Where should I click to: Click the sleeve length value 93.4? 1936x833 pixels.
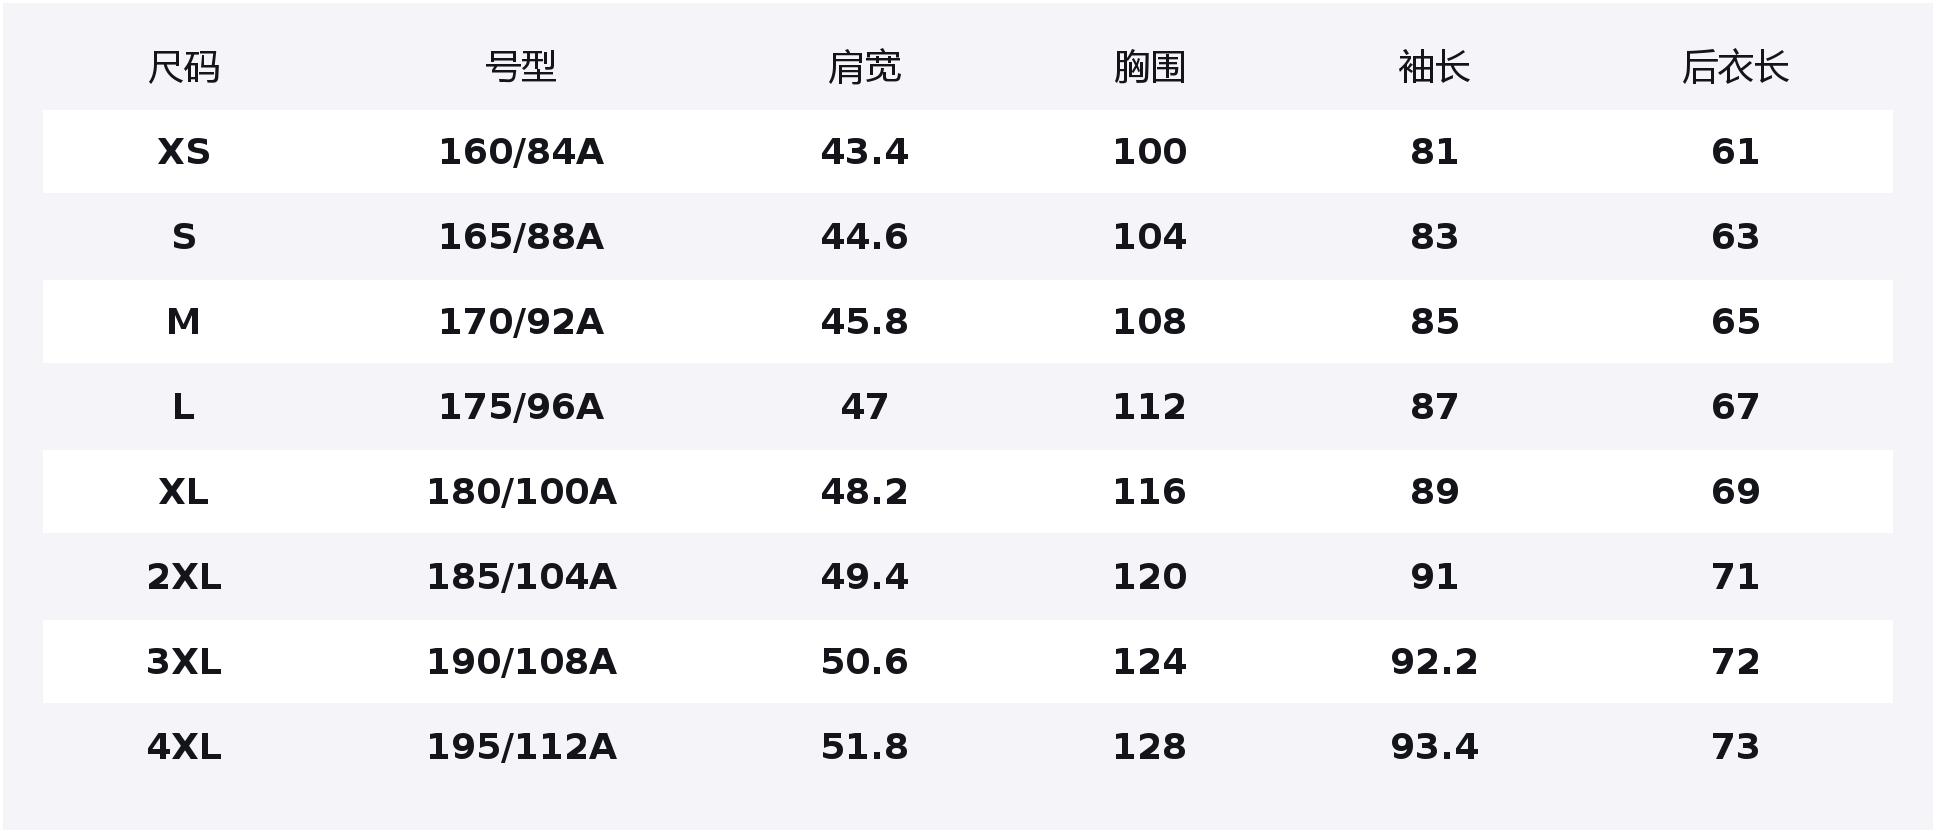1434,747
